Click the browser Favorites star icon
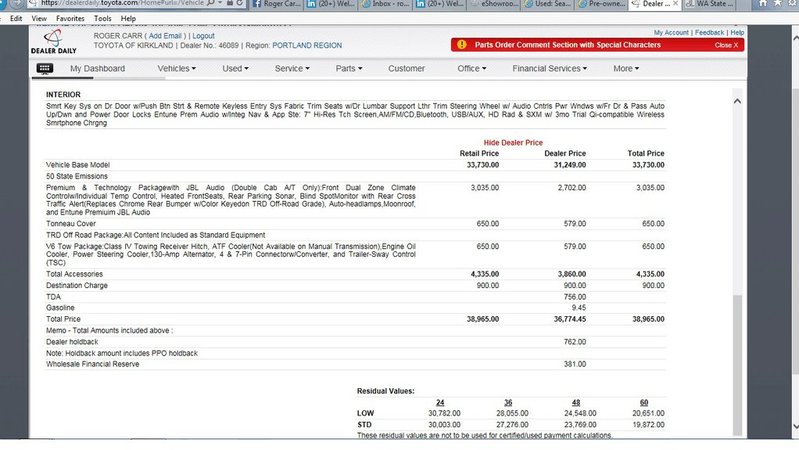The image size is (799, 450). (778, 3)
